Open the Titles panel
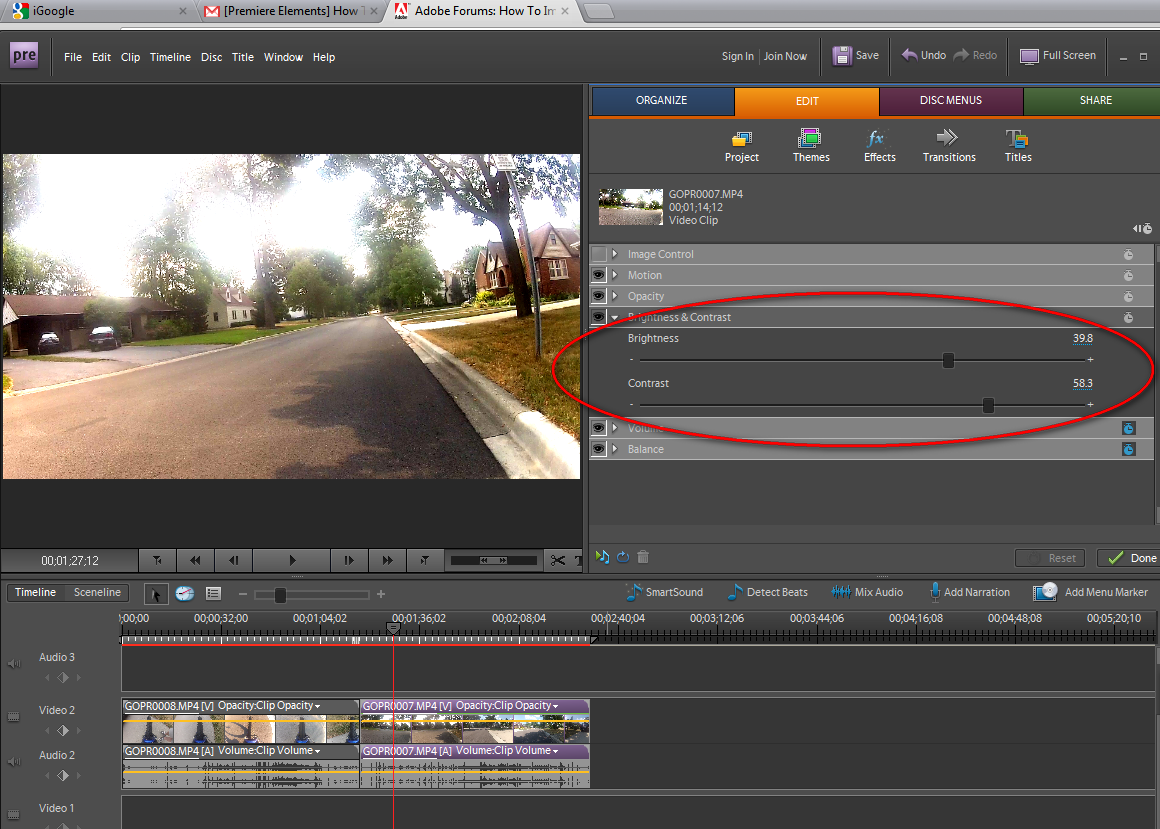1160x829 pixels. [1017, 145]
